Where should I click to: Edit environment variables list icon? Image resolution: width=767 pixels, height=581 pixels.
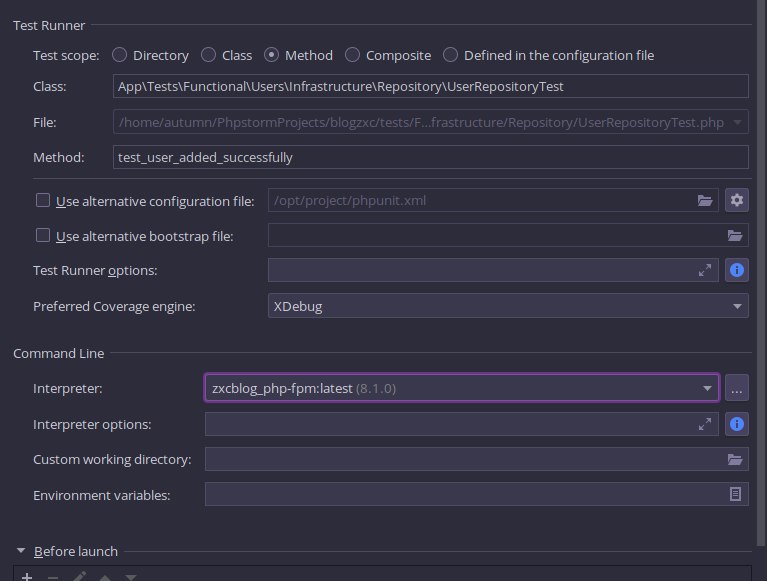tap(735, 494)
